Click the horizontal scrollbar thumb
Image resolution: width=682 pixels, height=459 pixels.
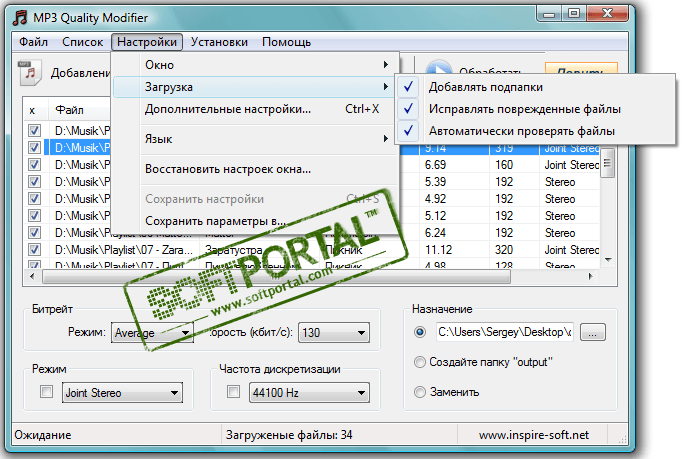tap(277, 276)
